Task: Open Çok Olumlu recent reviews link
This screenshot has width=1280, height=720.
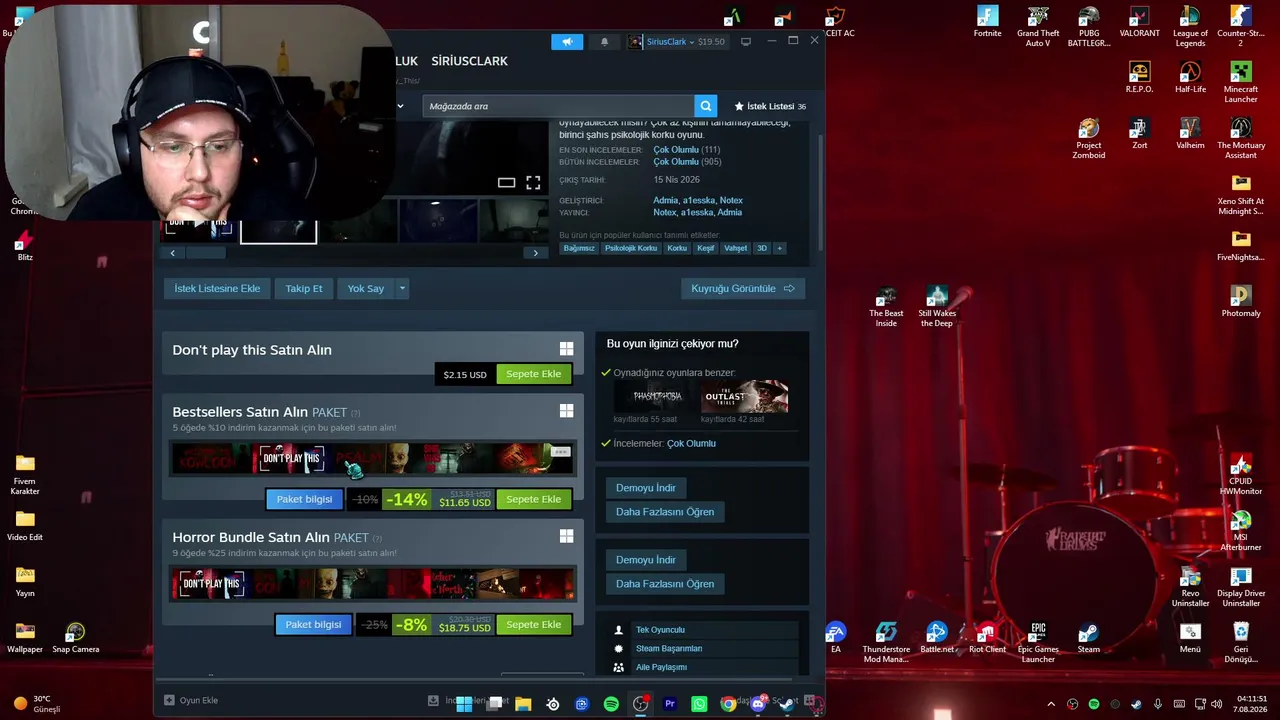Action: (676, 150)
